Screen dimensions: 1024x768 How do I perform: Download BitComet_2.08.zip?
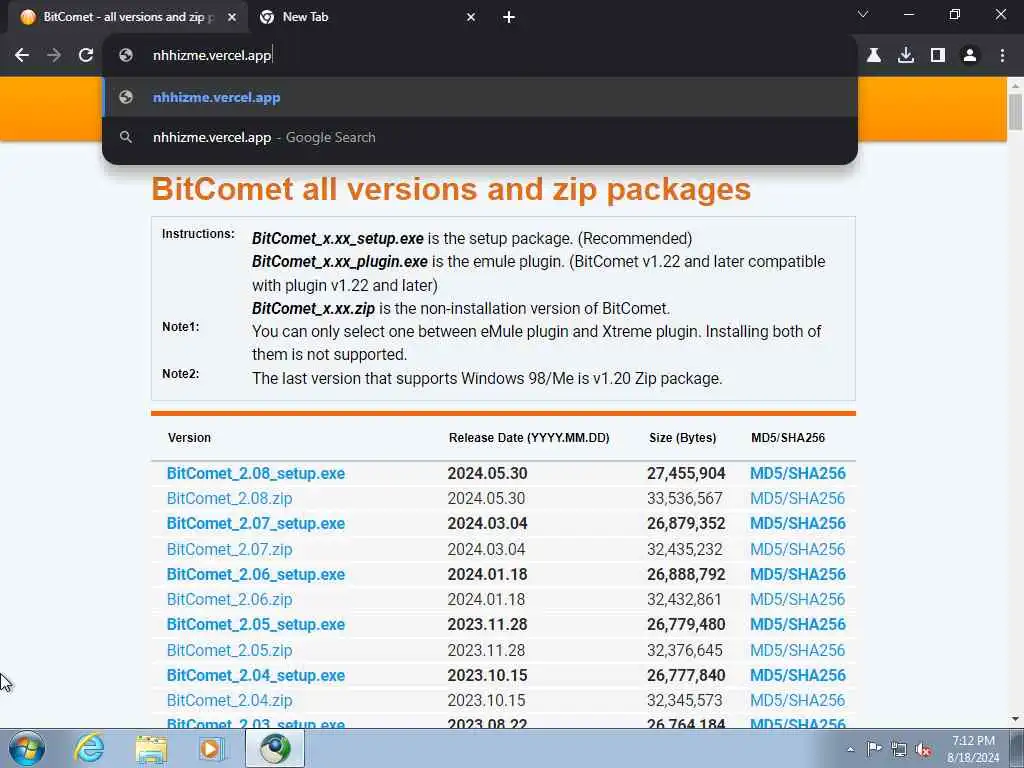tap(229, 498)
